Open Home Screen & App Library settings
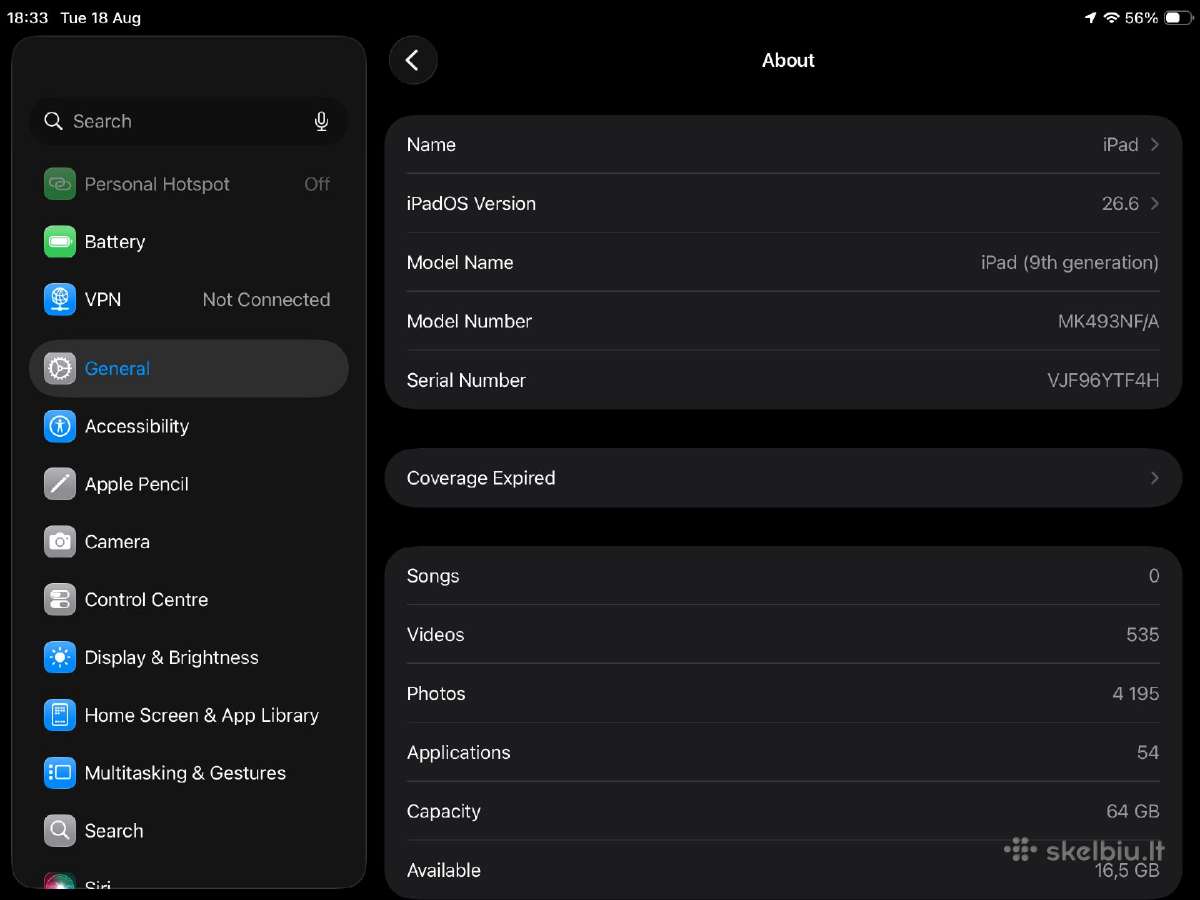 (189, 716)
